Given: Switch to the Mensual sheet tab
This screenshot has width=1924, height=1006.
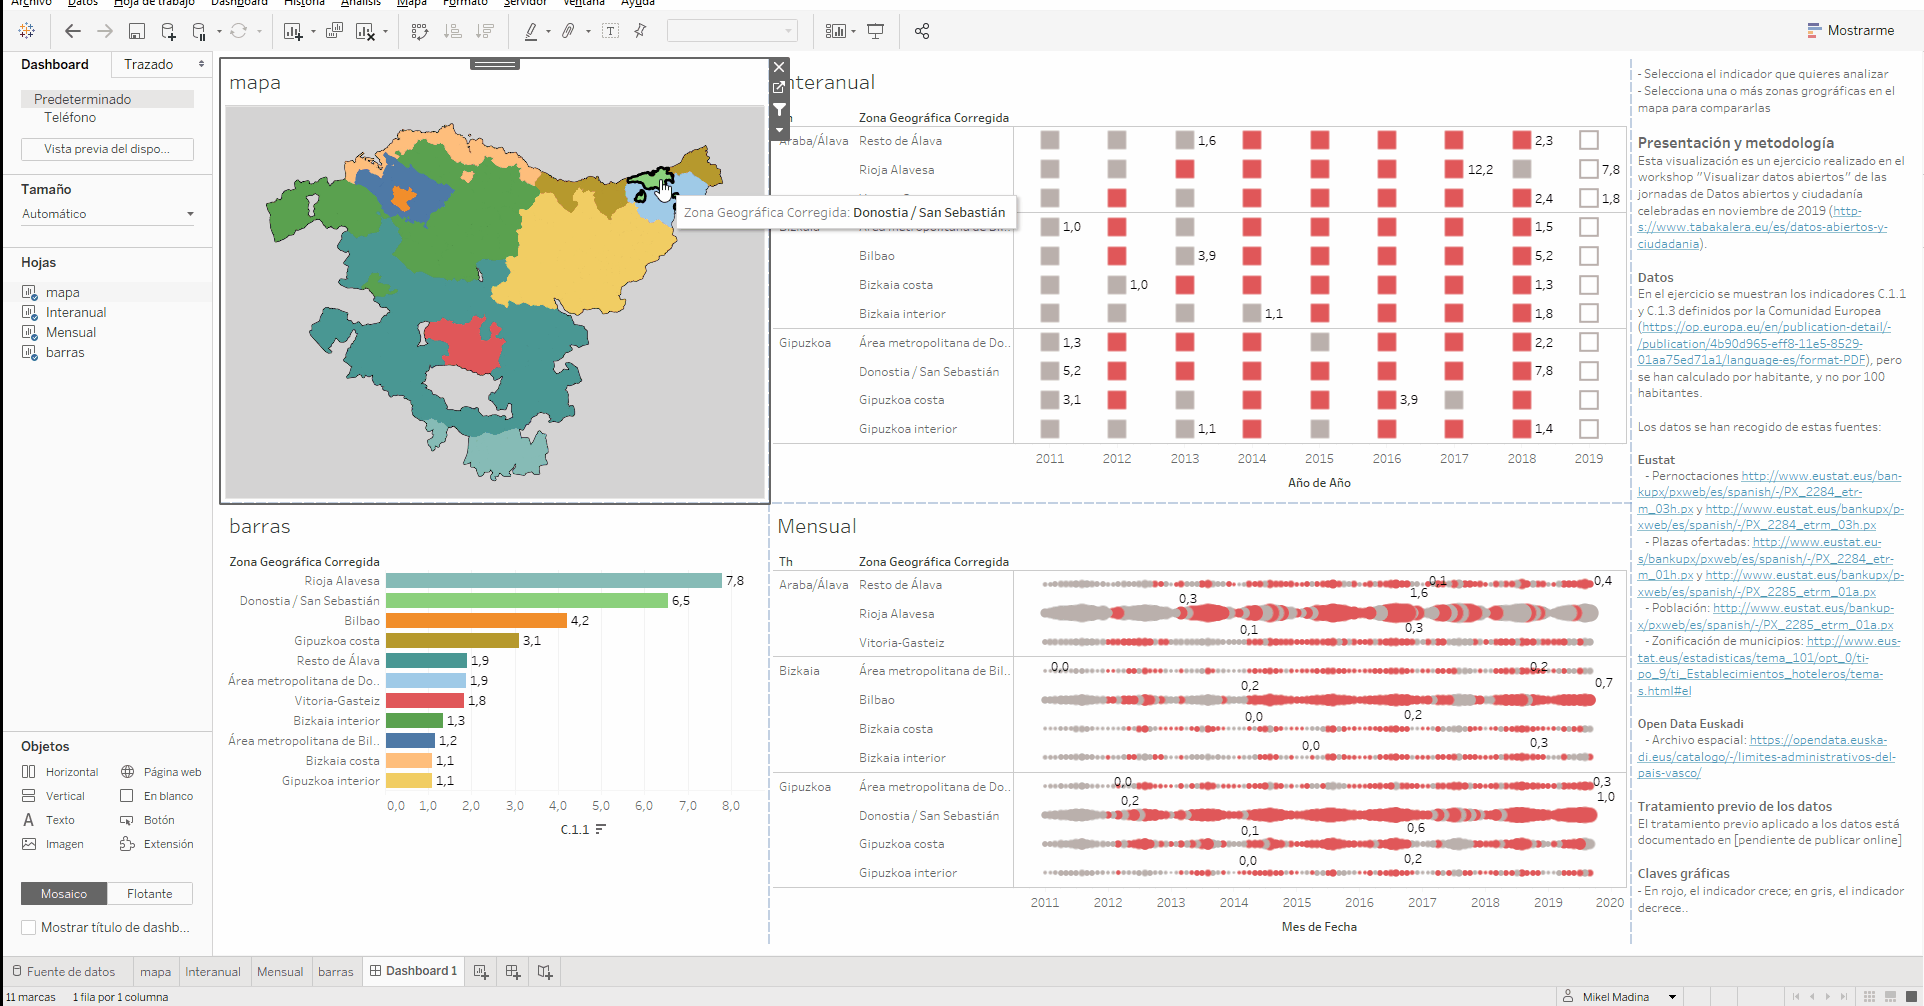Looking at the screenshot, I should click(280, 972).
